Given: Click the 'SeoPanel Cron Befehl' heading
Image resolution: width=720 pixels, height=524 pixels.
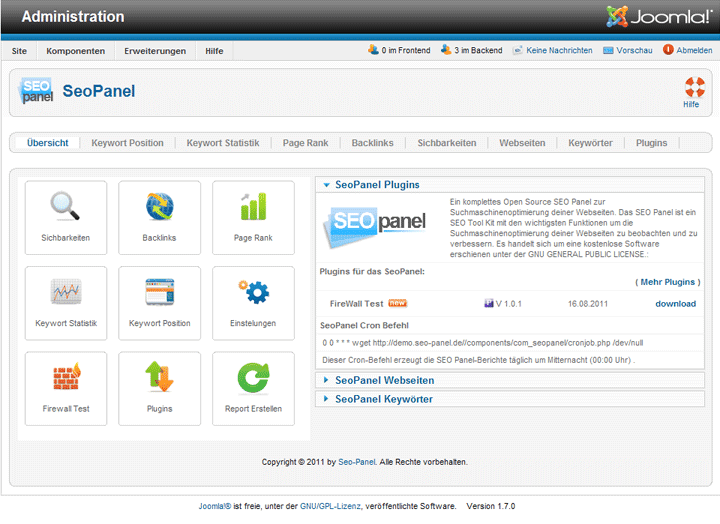Looking at the screenshot, I should (x=365, y=325).
